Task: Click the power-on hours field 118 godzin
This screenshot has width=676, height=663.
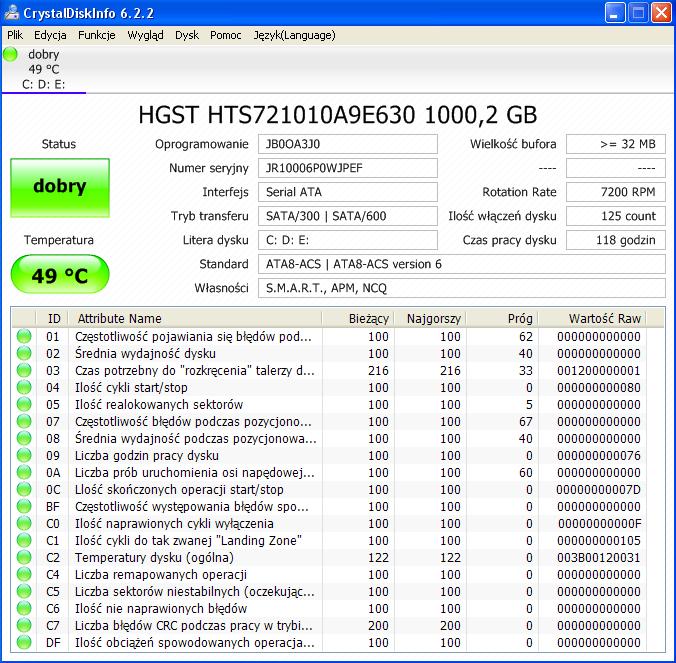Action: pyautogui.click(x=616, y=240)
